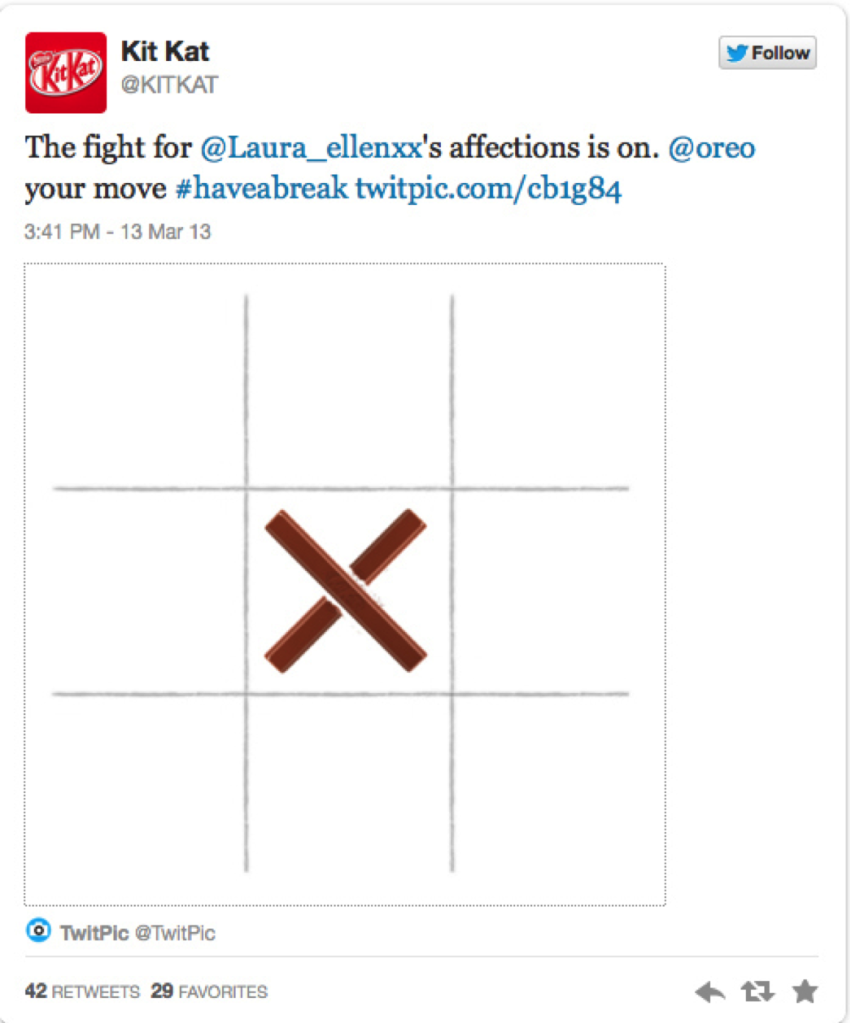View the list of 42 retweets
The height and width of the screenshot is (1024, 851).
pos(82,991)
